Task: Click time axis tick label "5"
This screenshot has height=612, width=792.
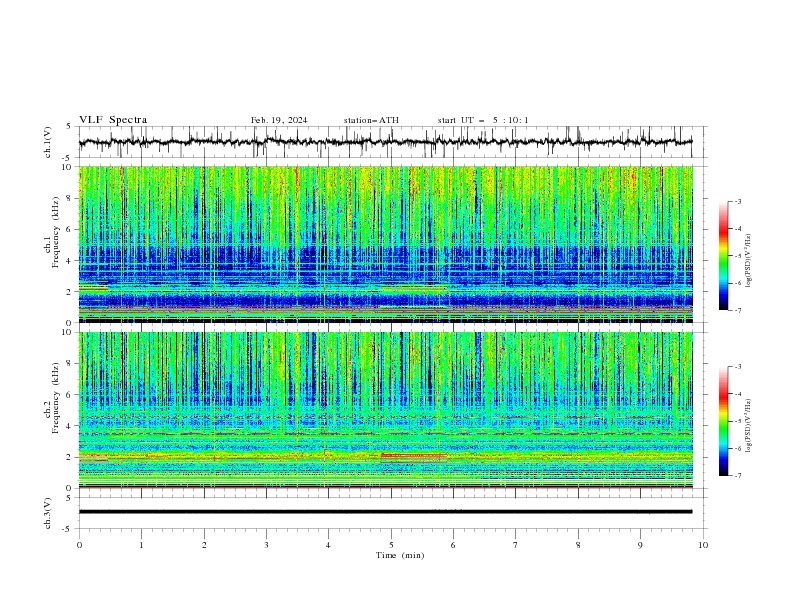Action: (x=391, y=545)
